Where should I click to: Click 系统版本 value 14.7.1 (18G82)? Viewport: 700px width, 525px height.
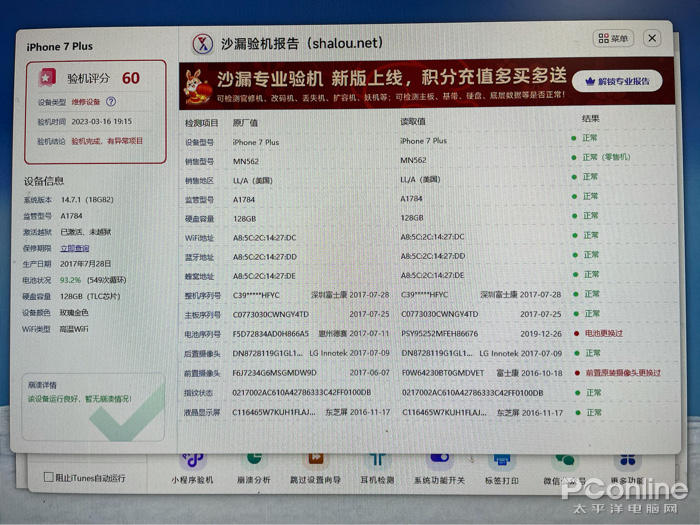[x=87, y=200]
